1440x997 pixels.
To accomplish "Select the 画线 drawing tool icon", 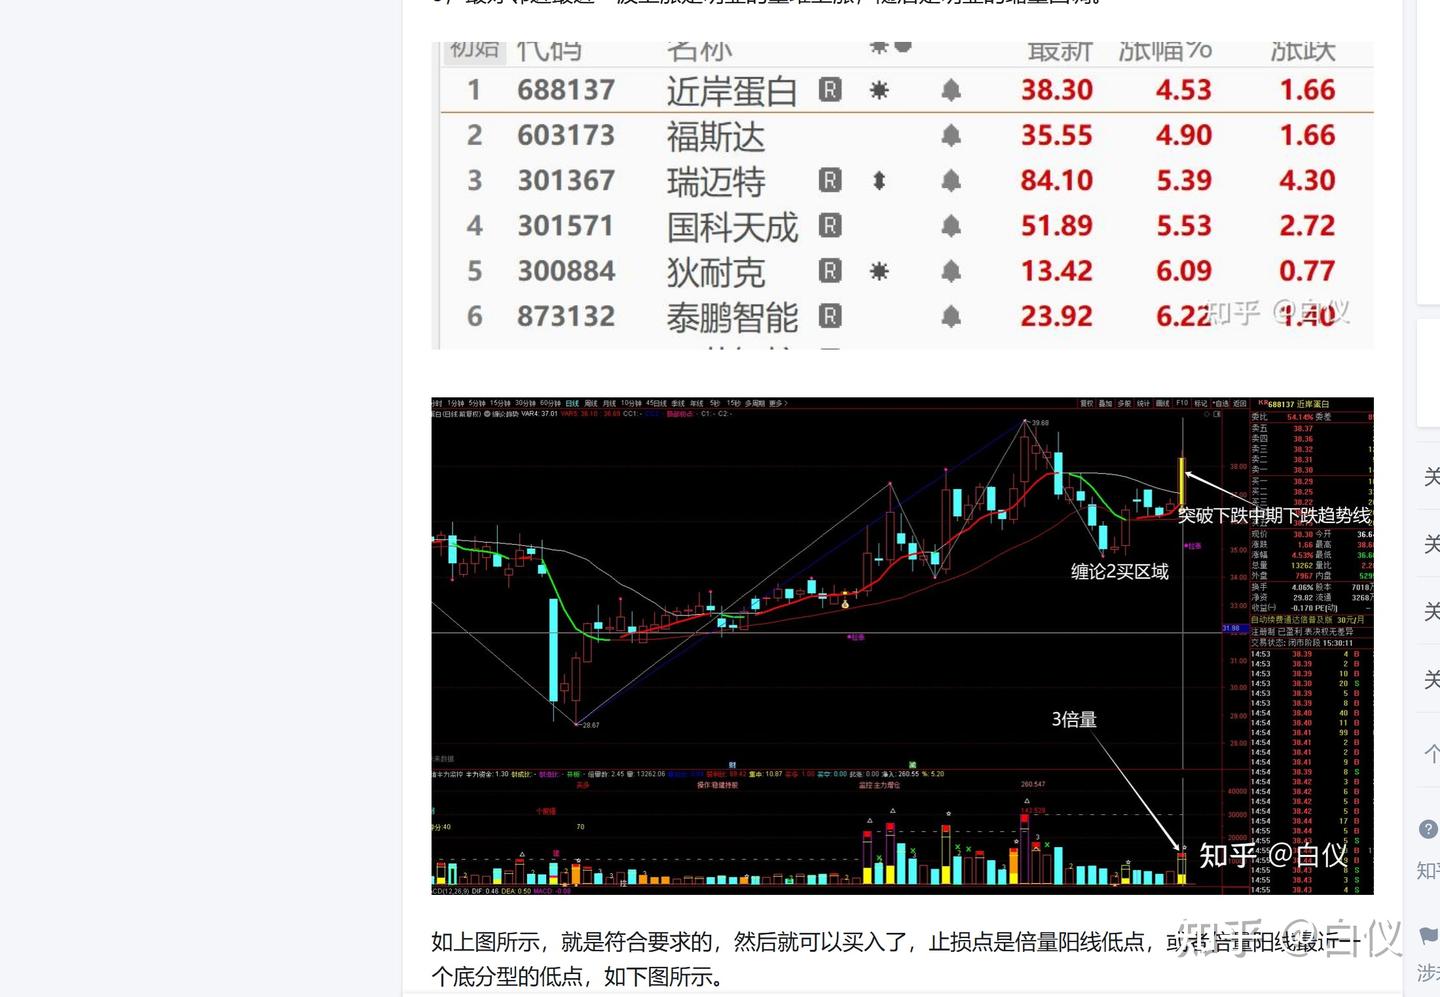I will pyautogui.click(x=1162, y=403).
